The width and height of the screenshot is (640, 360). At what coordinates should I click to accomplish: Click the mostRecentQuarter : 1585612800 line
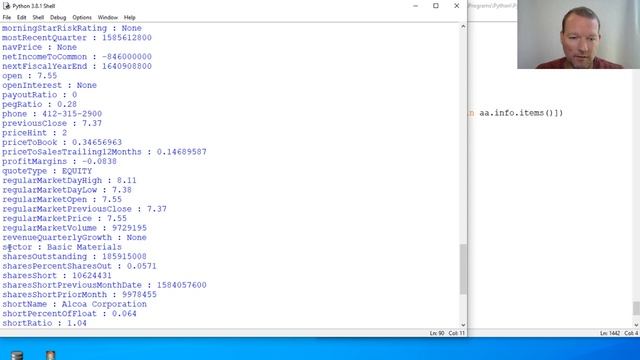tap(77, 38)
